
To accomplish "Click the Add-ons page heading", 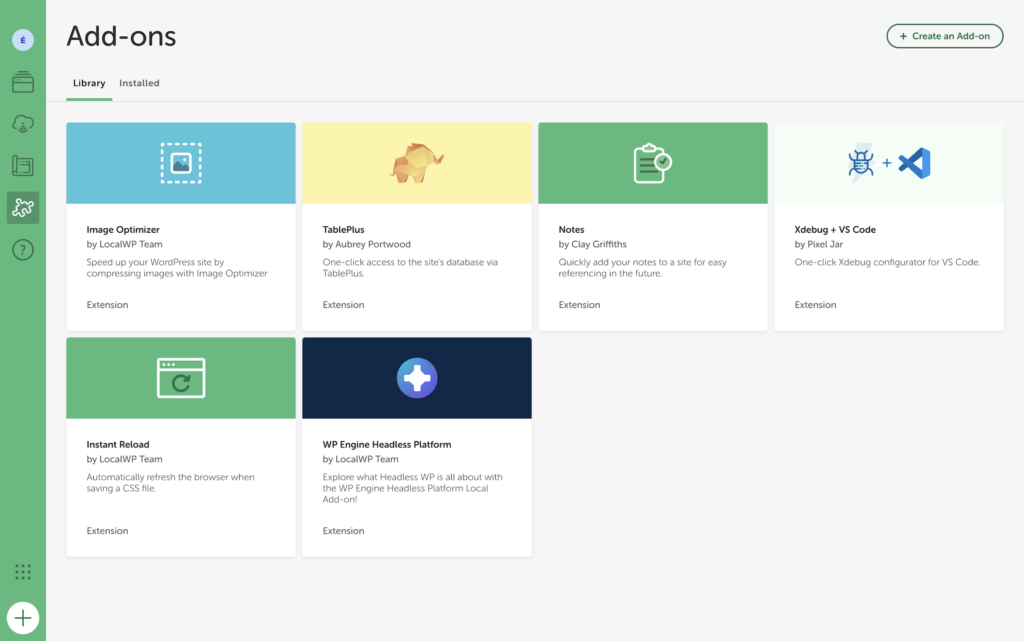I will point(121,37).
